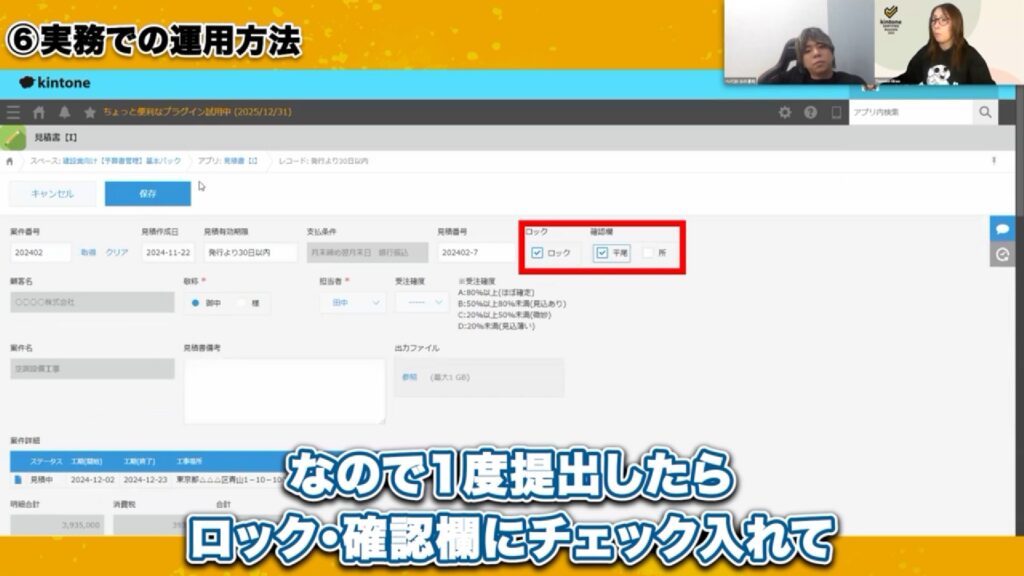This screenshot has width=1024, height=576.
Task: Click the キャンセル button
Action: click(x=52, y=194)
